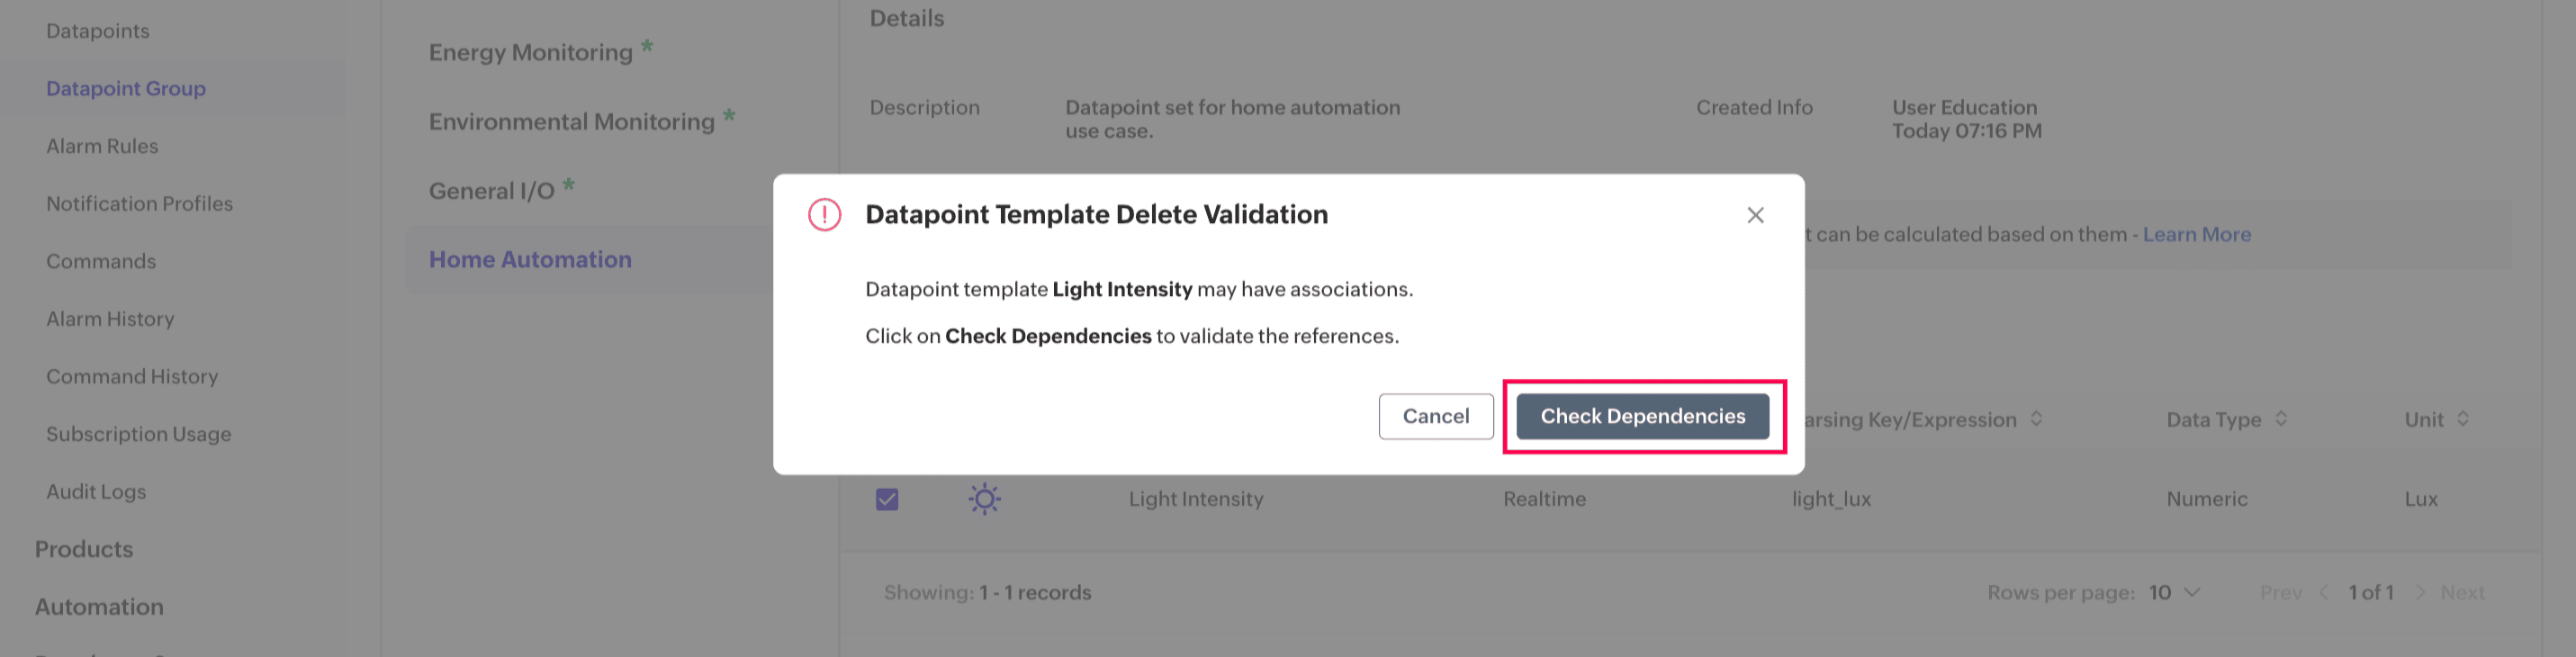Click the red warning exclamation icon
This screenshot has height=657, width=2576.
pyautogui.click(x=824, y=215)
